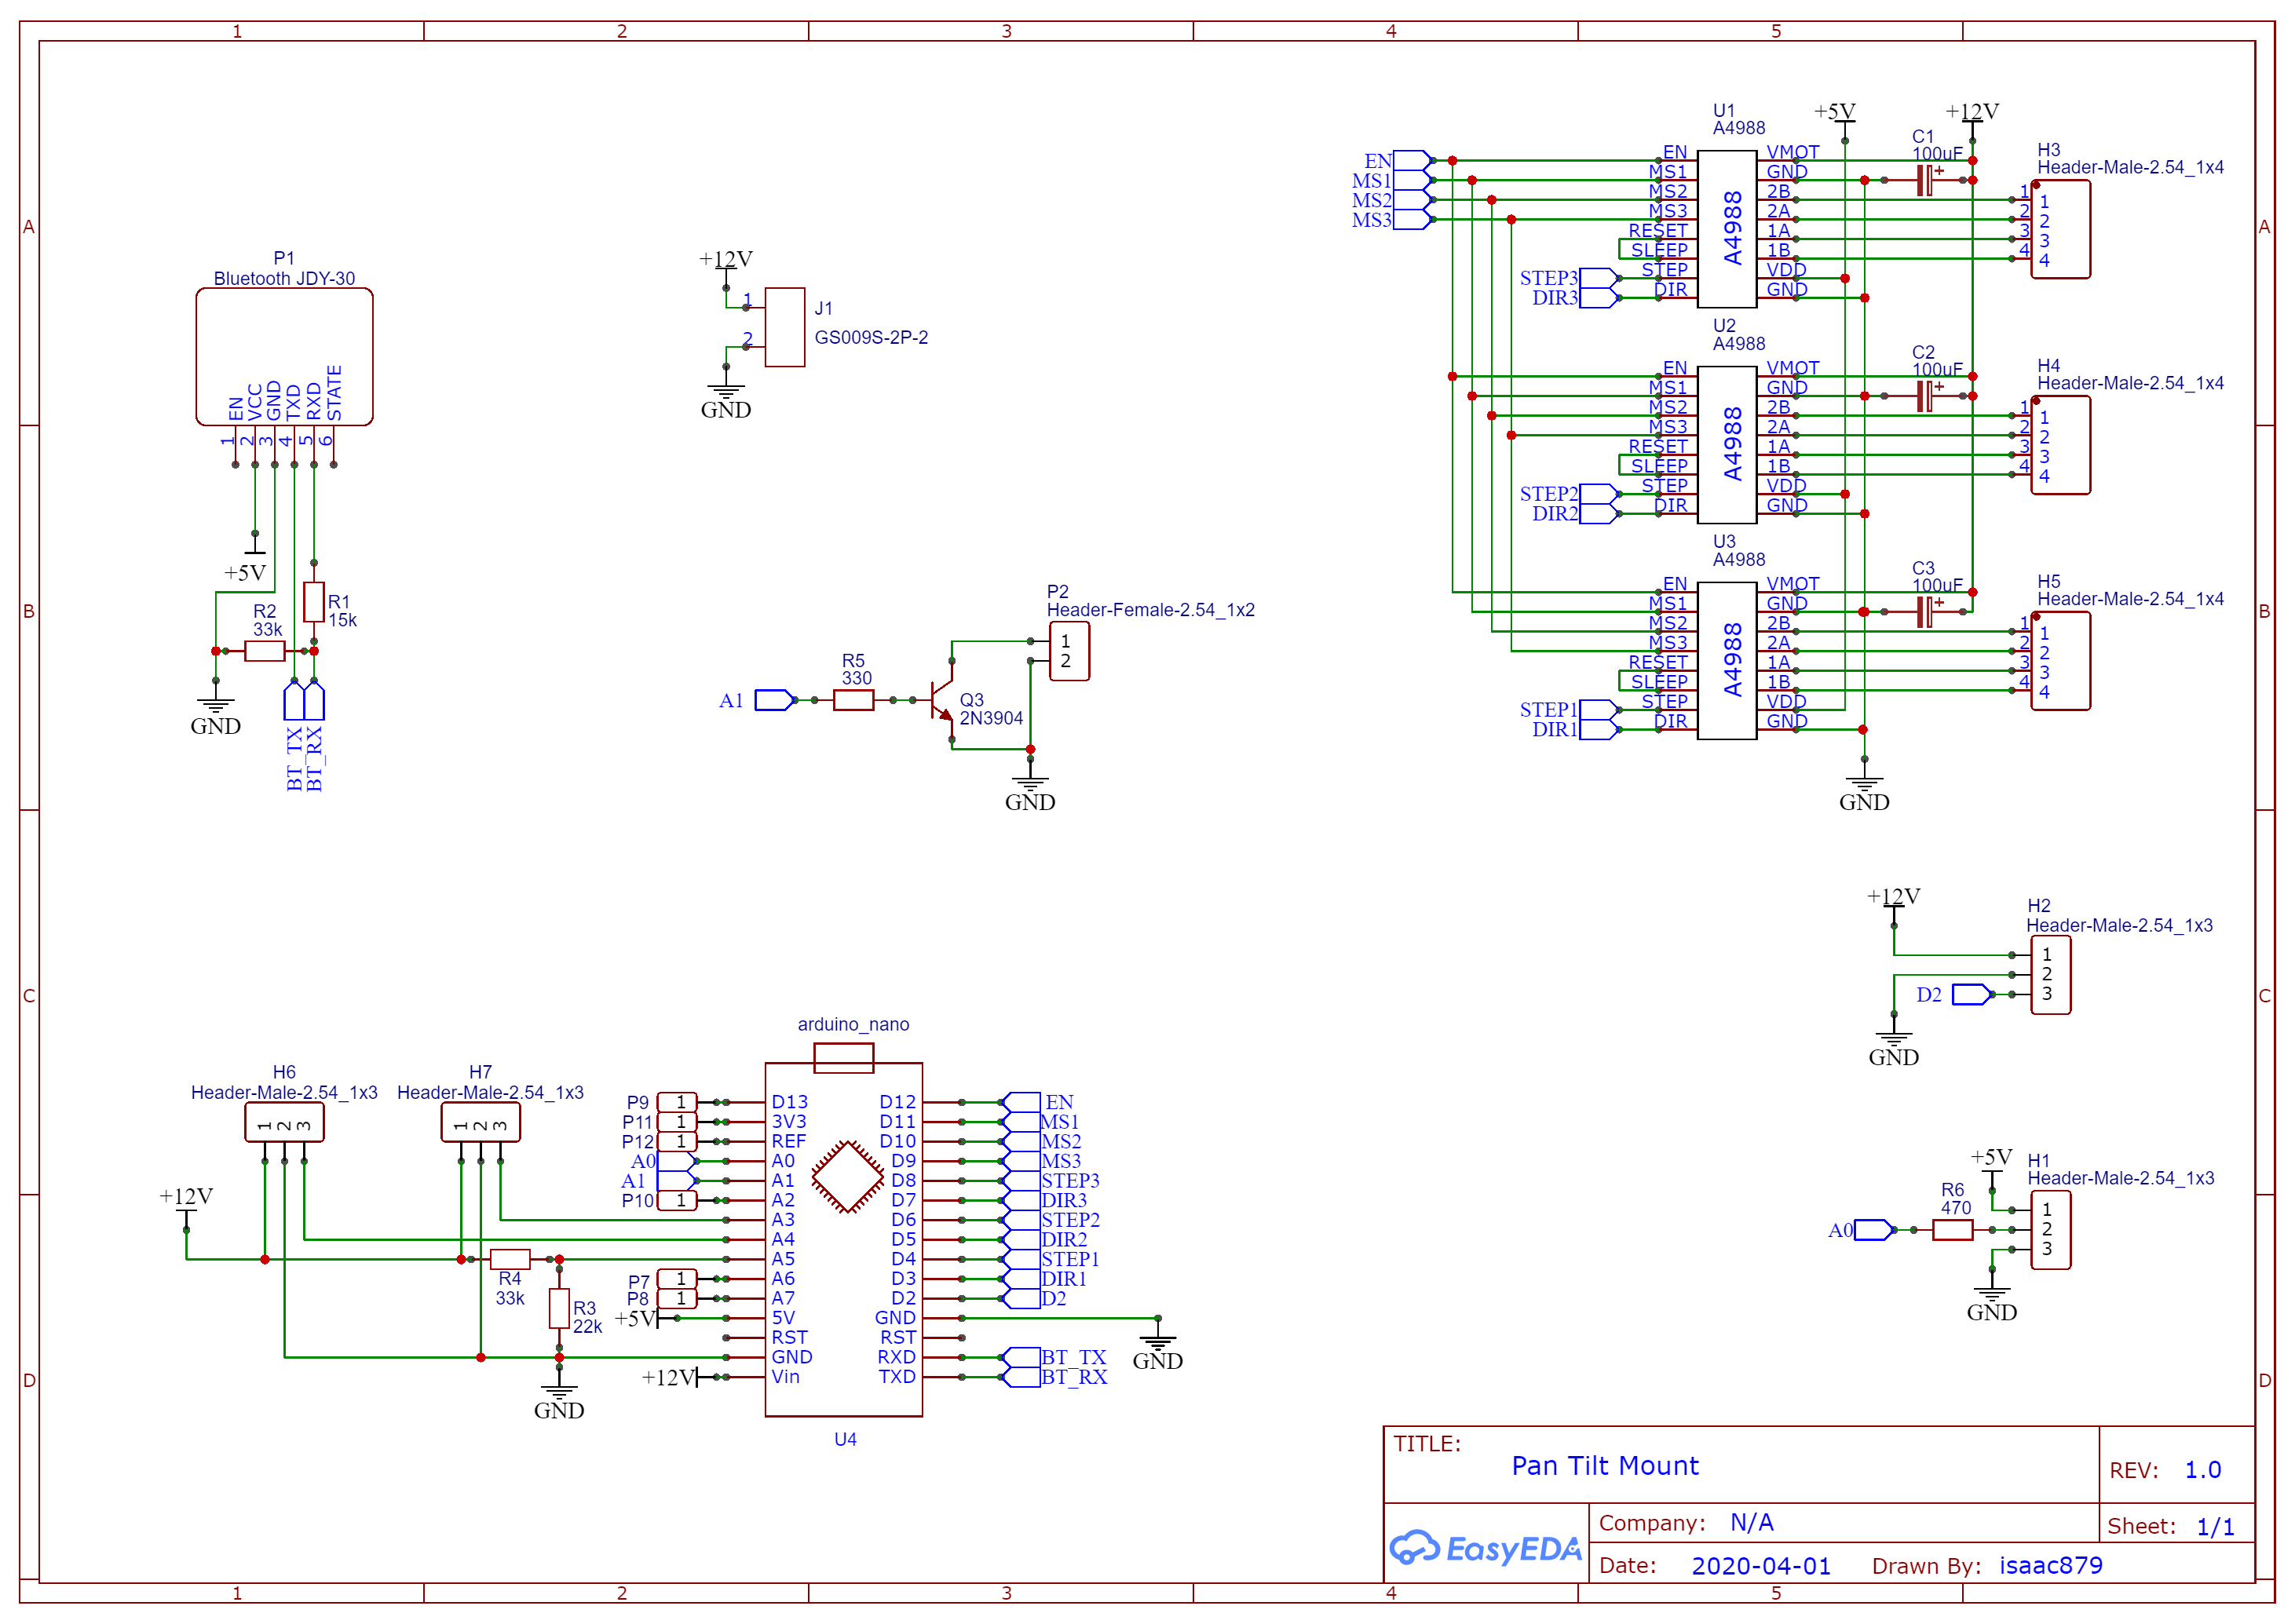Click the A0 net port beside R6
The height and width of the screenshot is (1624, 2295).
point(1874,1230)
